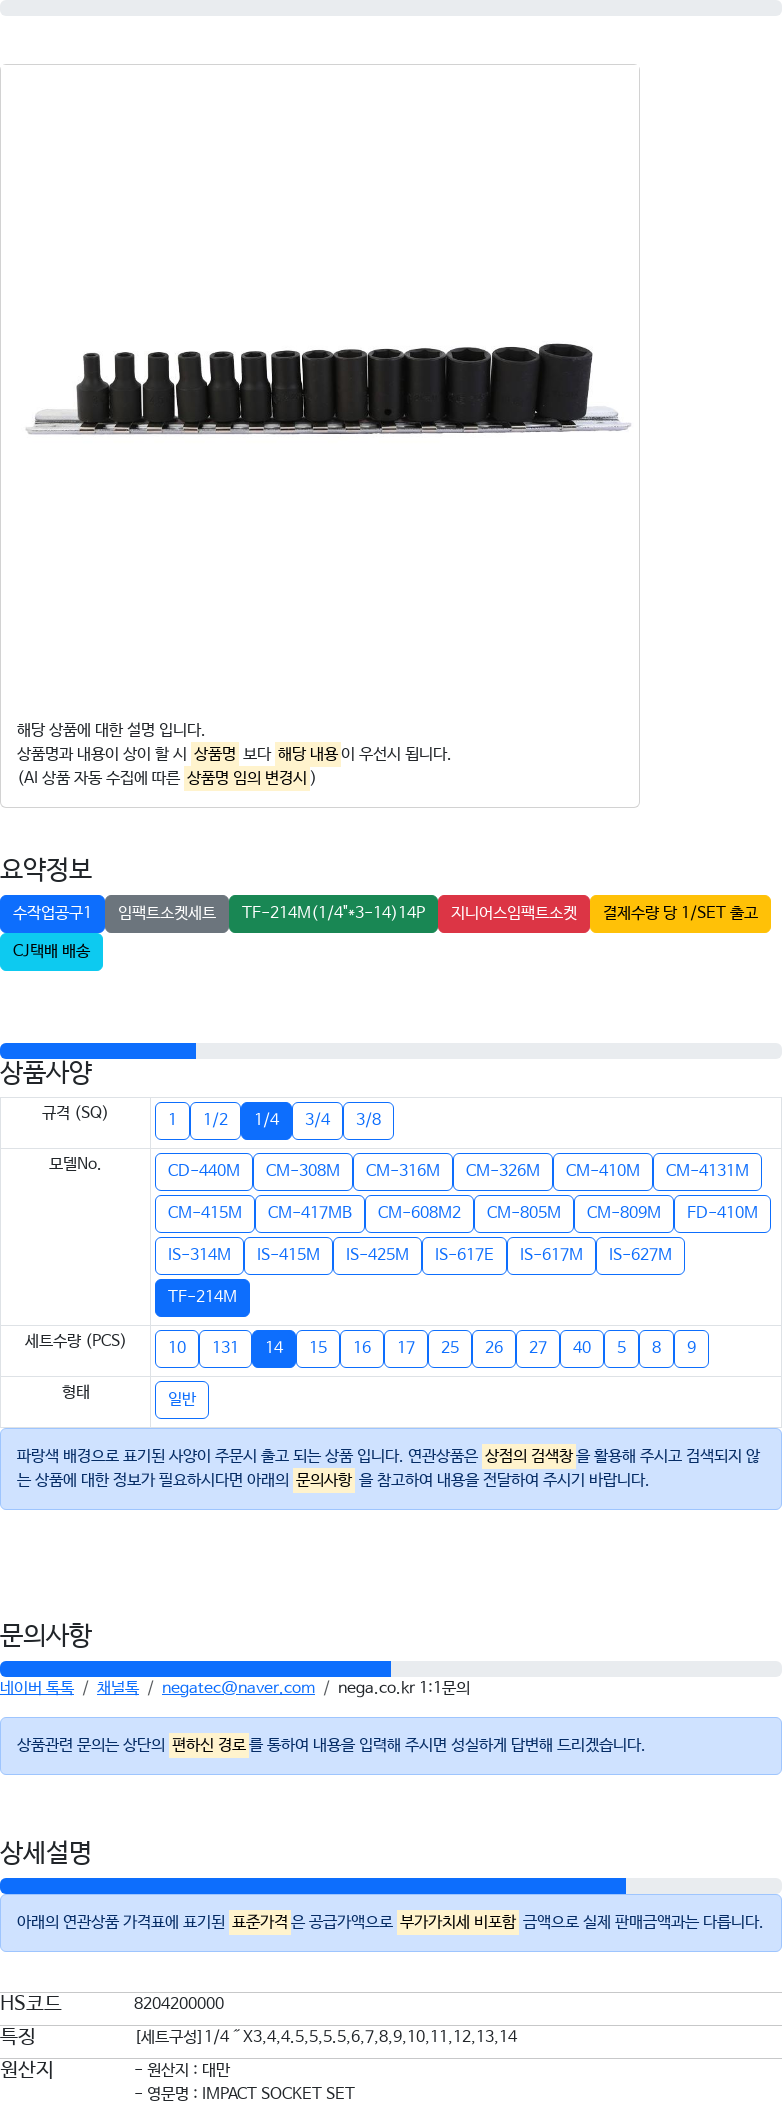Screen dimensions: 782x2107
Task: Click the impact socket set product image
Action: tap(329, 387)
